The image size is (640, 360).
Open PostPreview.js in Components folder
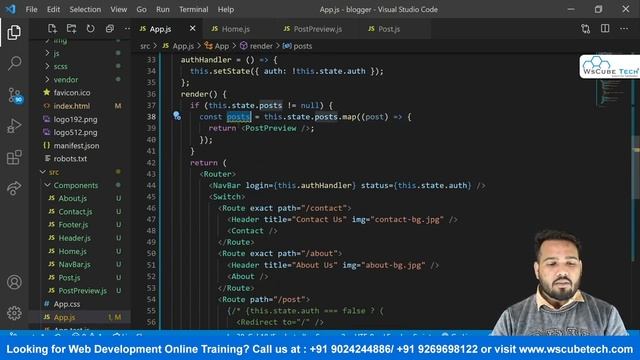[x=82, y=291]
